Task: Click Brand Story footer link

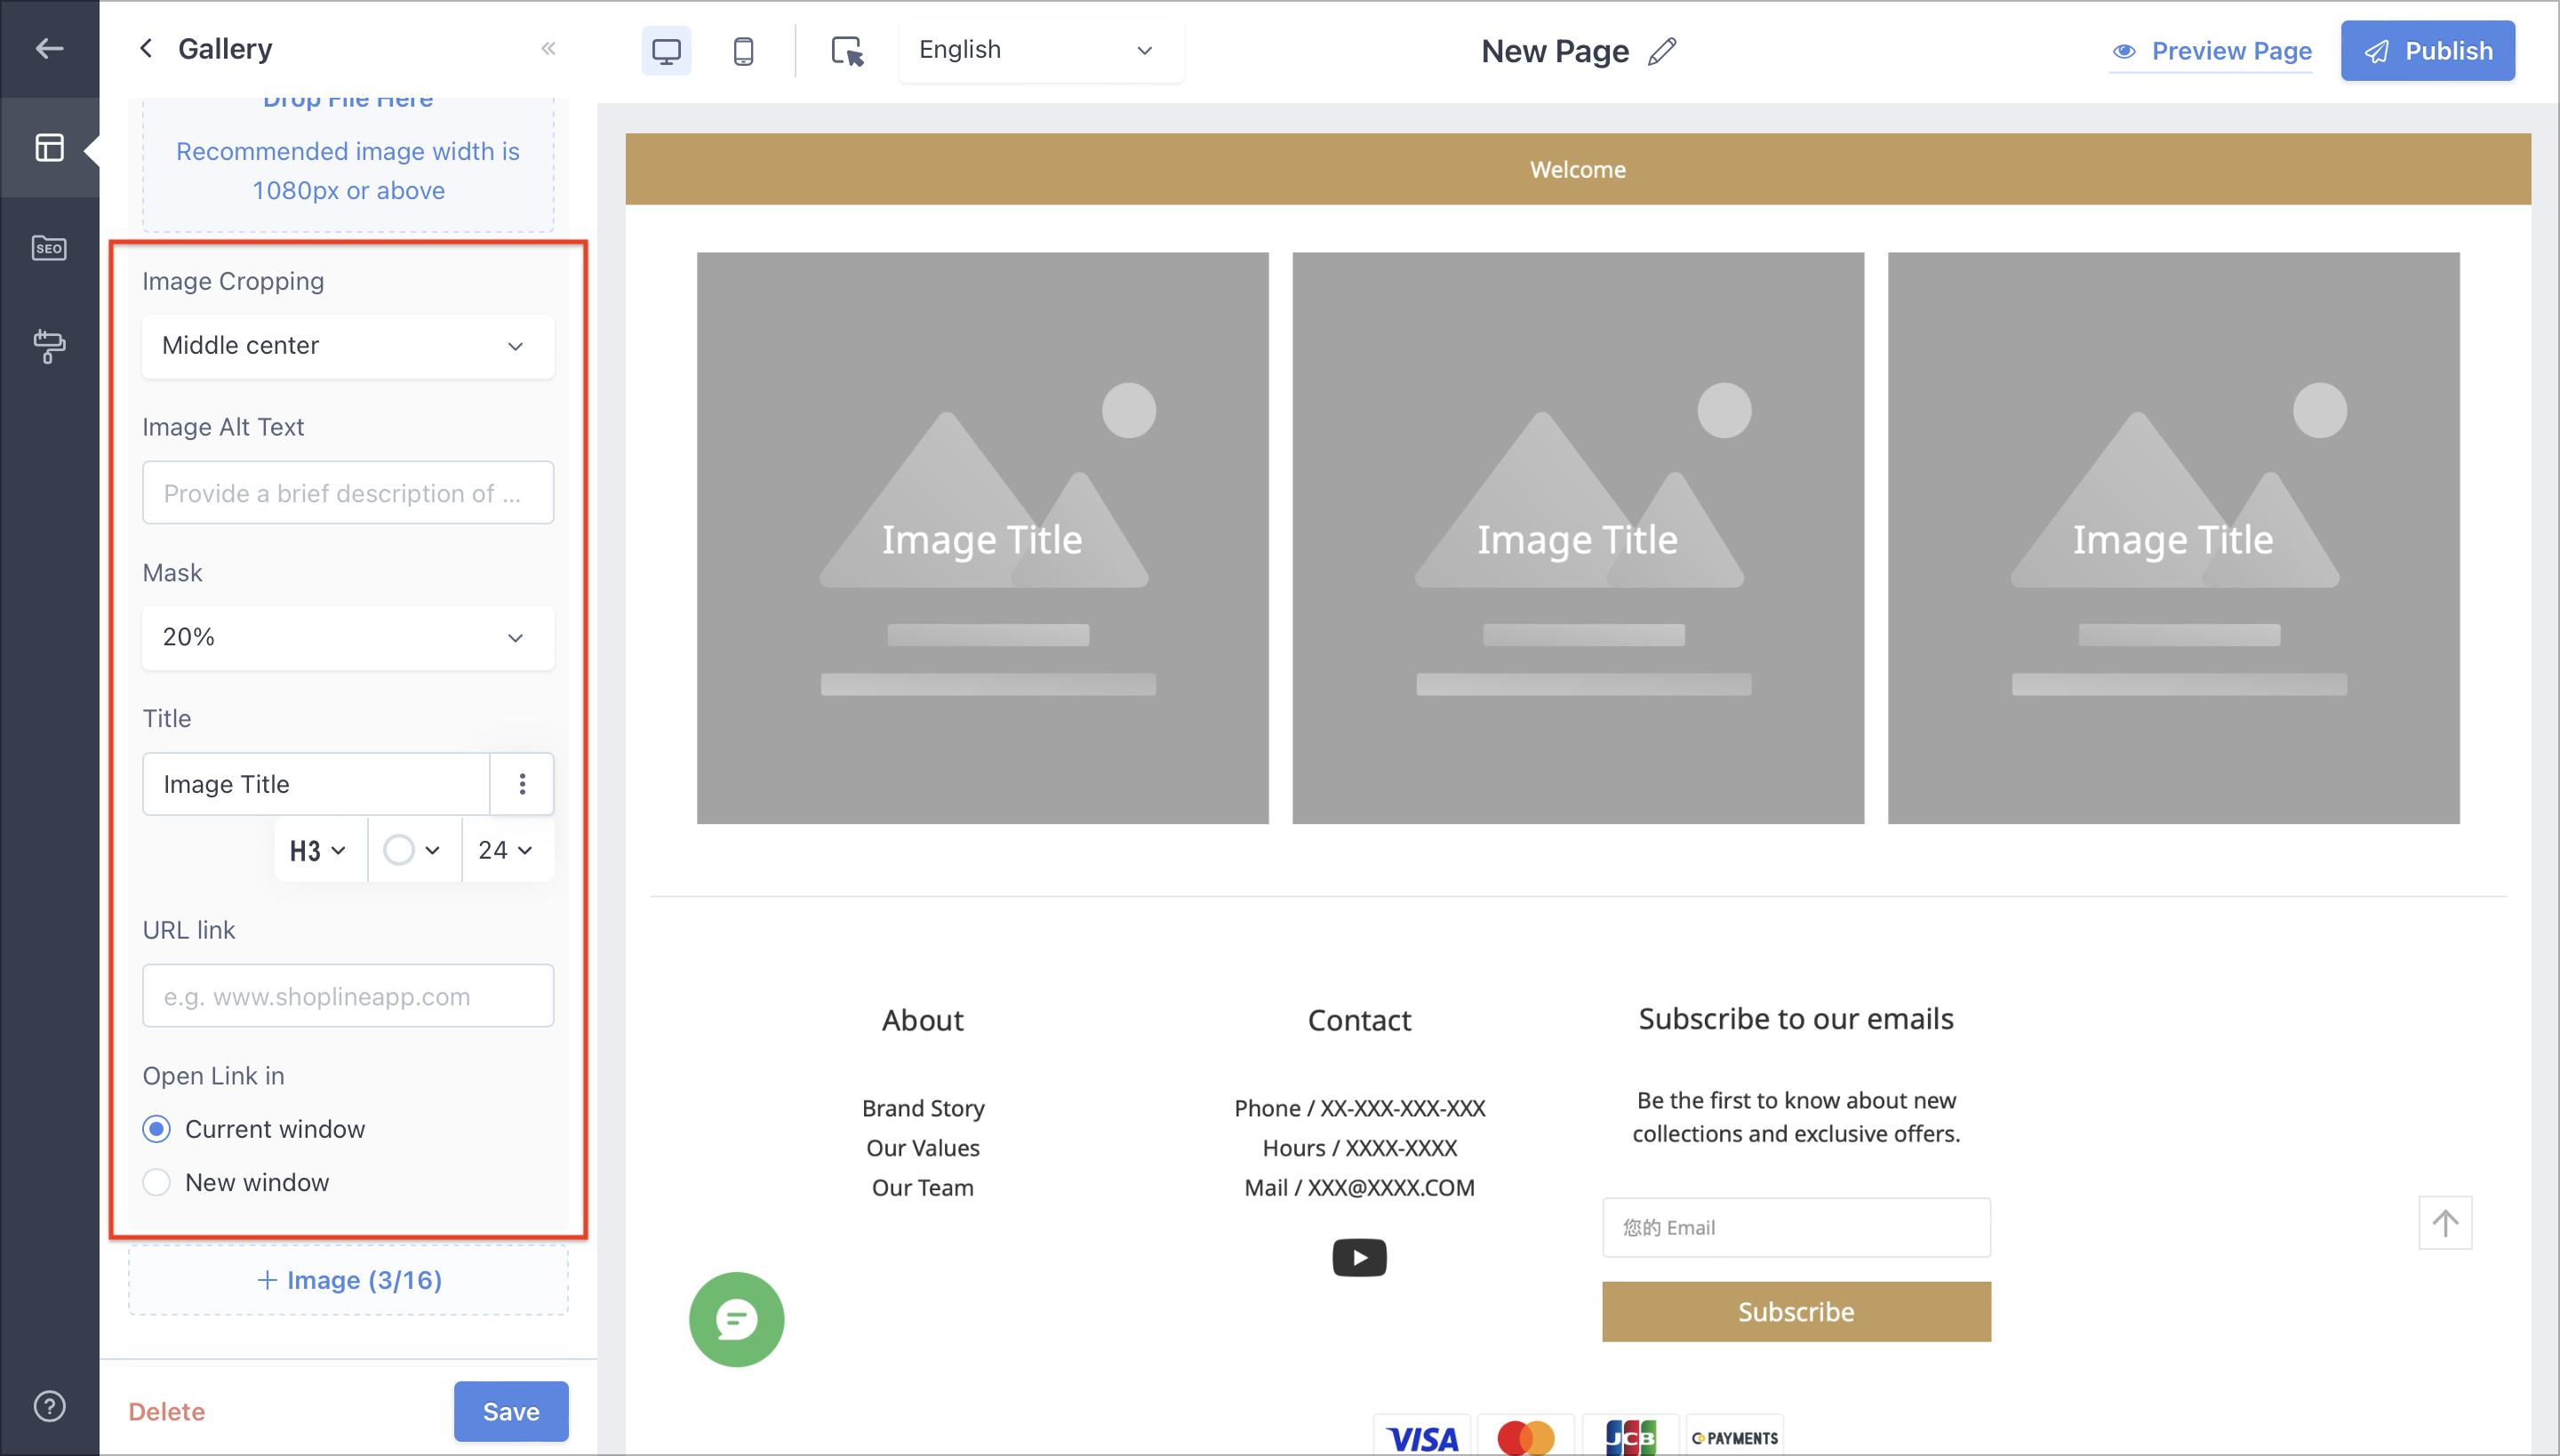Action: [923, 1108]
